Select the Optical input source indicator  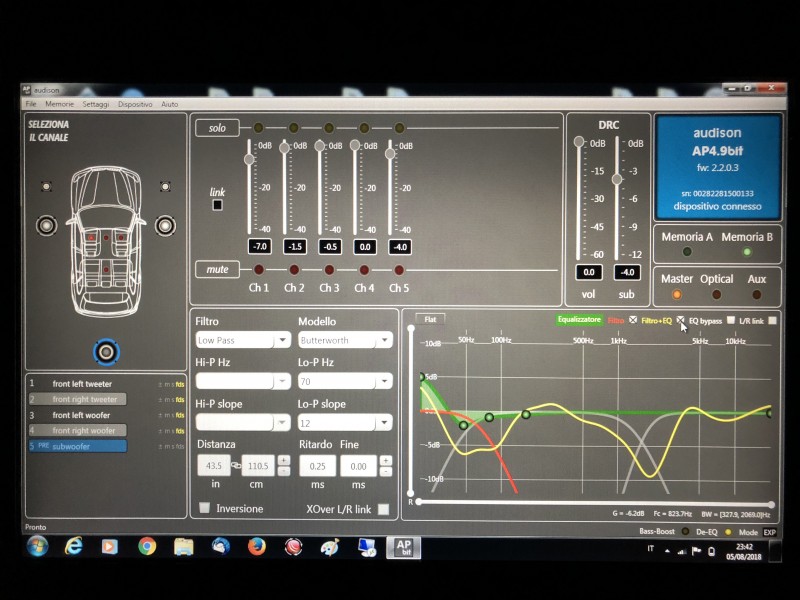[716, 294]
